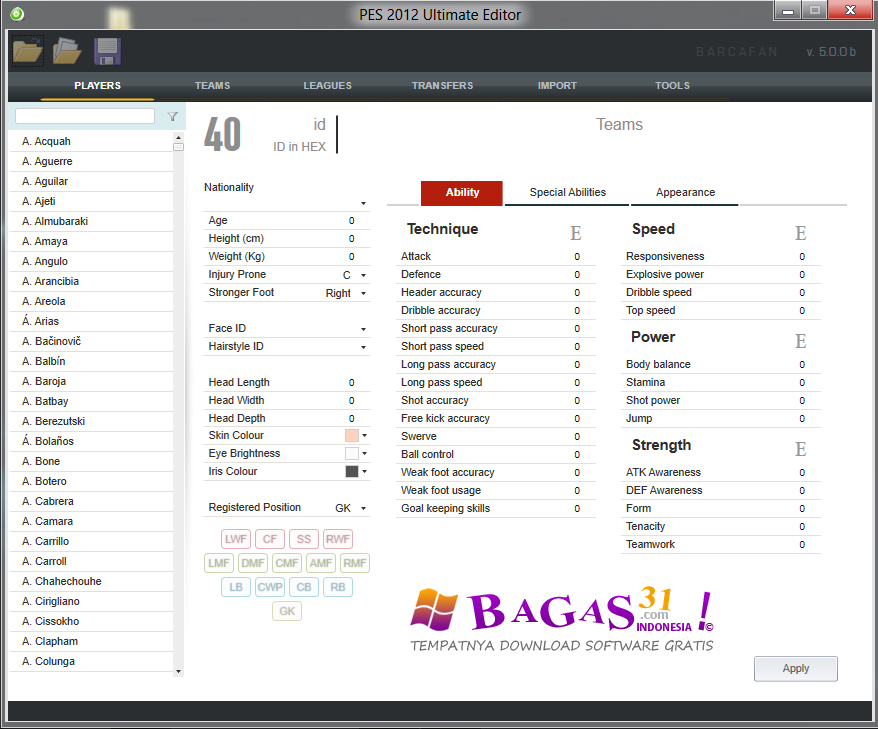The image size is (878, 729).
Task: Select player A. Aguilar in list
Action: click(x=92, y=181)
